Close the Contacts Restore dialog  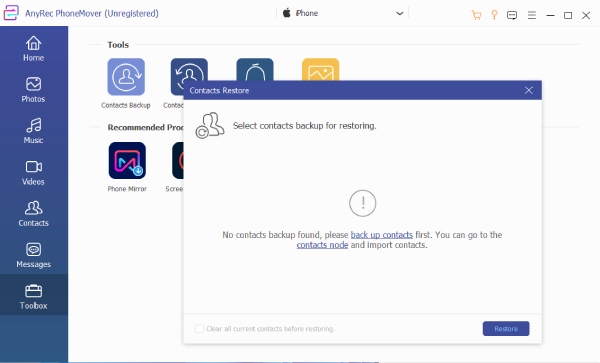pos(529,90)
